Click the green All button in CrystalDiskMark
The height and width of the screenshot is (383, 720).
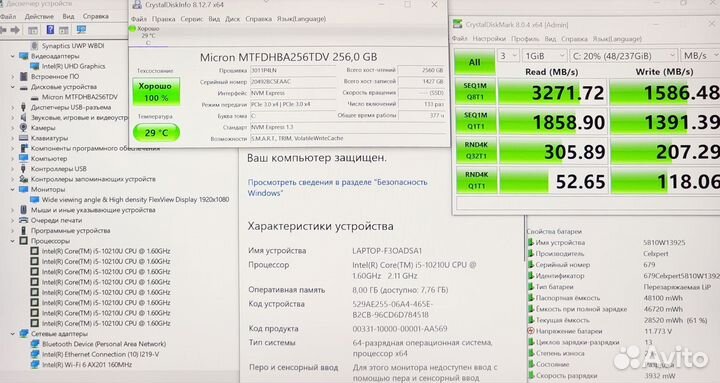[x=475, y=62]
